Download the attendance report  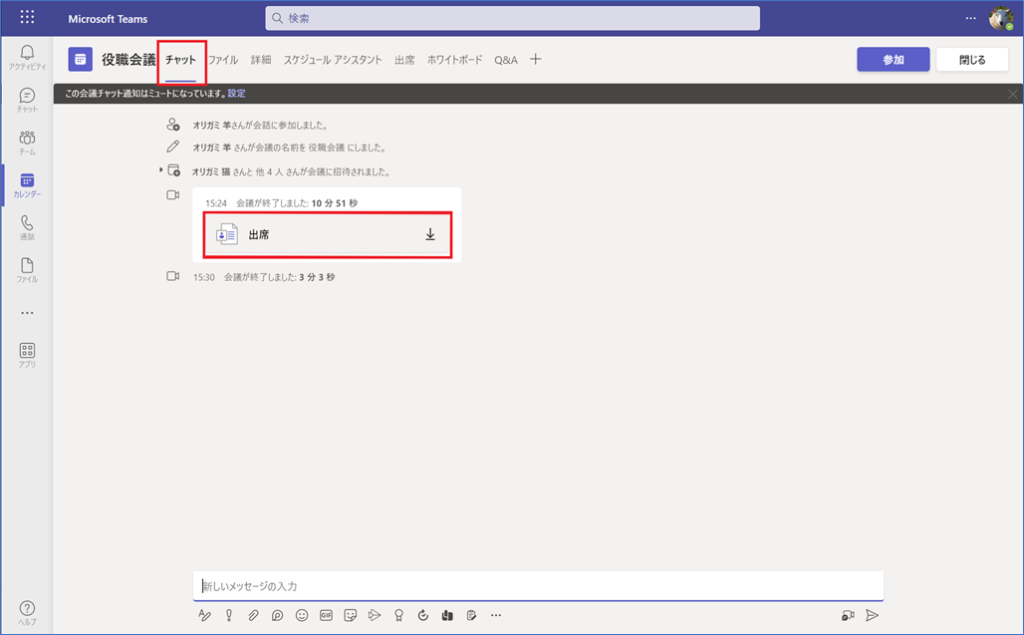(430, 235)
